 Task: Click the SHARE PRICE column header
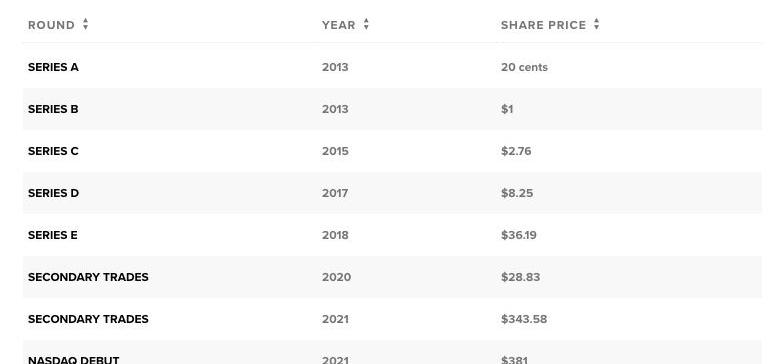pos(544,25)
